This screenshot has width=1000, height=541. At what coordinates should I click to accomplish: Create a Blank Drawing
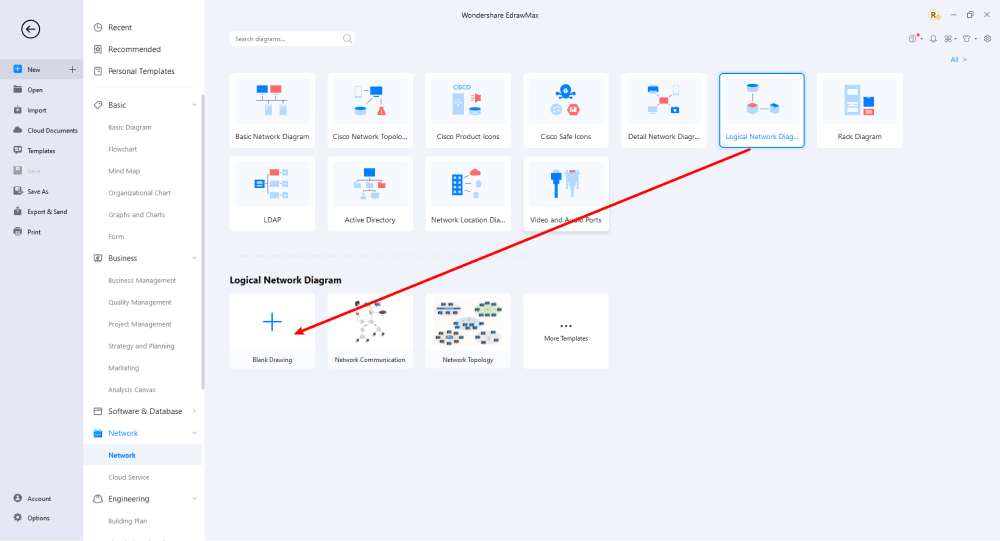point(272,330)
